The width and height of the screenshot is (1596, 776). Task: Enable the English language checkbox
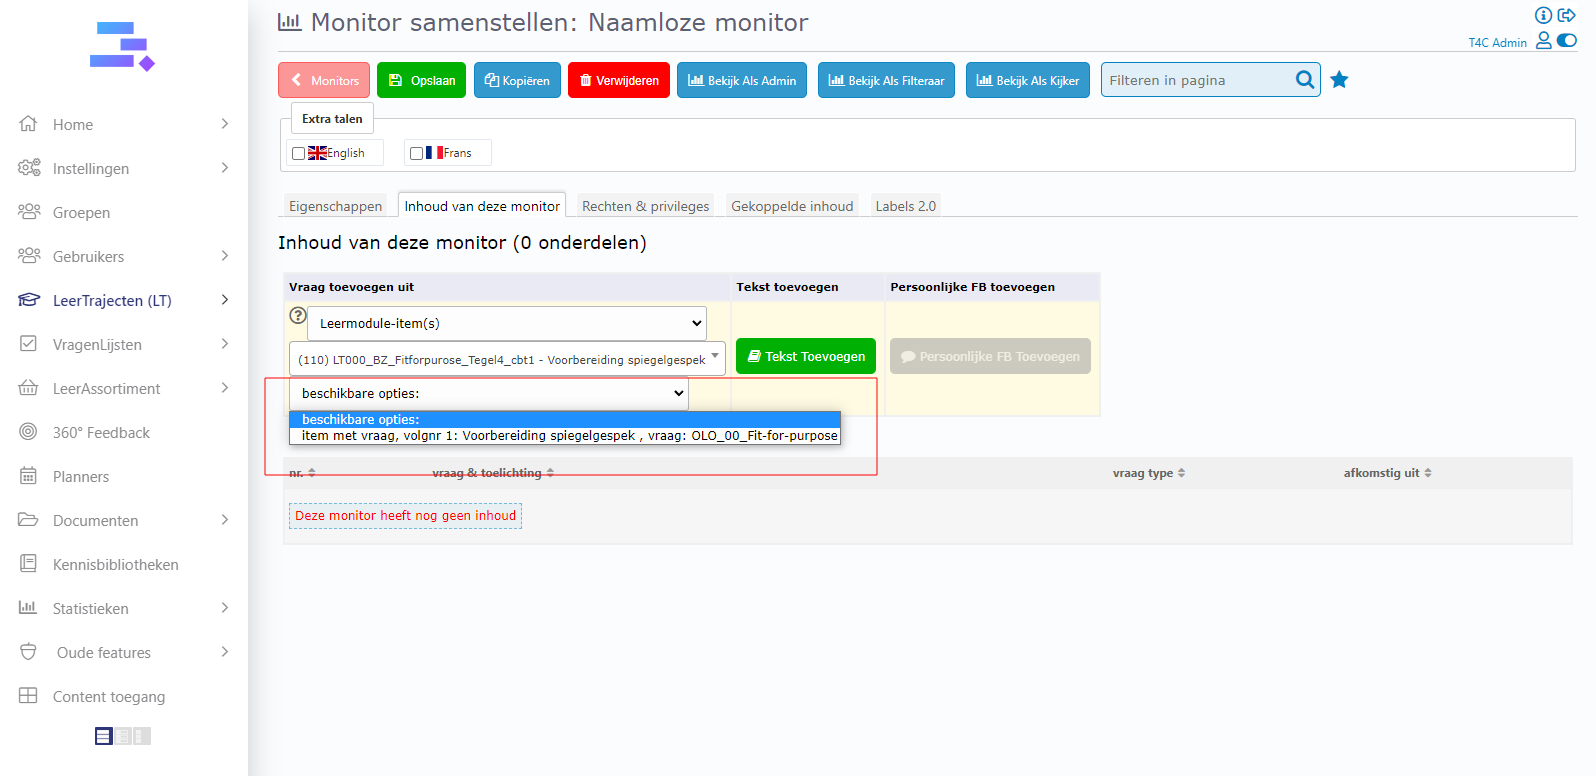(298, 154)
